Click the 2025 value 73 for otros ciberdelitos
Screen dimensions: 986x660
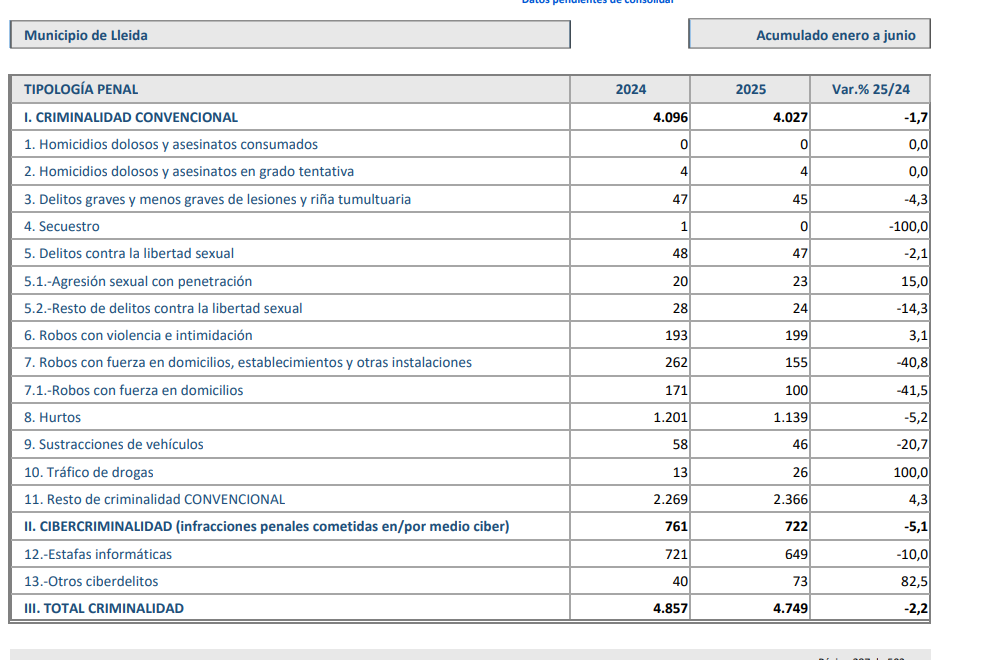click(x=800, y=581)
